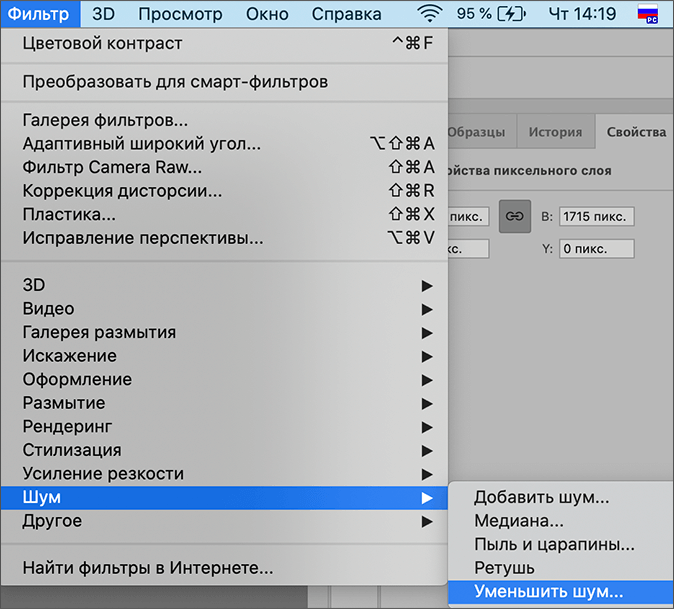Viewport: 674px width, 609px height.
Task: Expand the Искажение submenu
Action: coord(224,356)
